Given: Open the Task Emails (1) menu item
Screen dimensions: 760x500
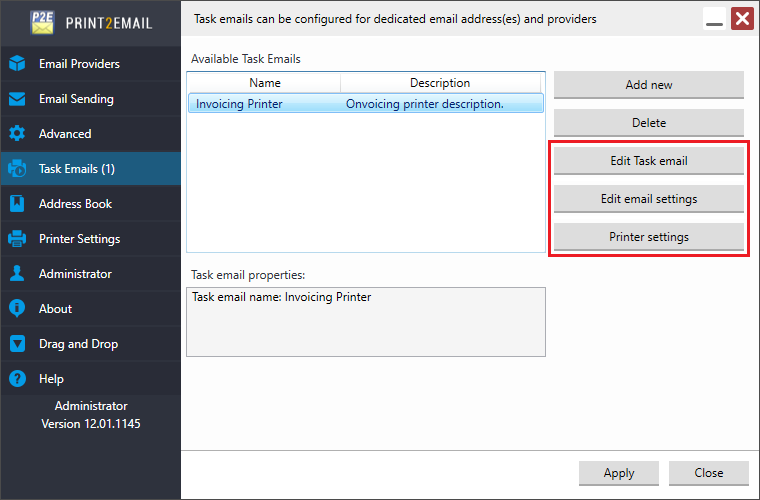Looking at the screenshot, I should point(77,169).
